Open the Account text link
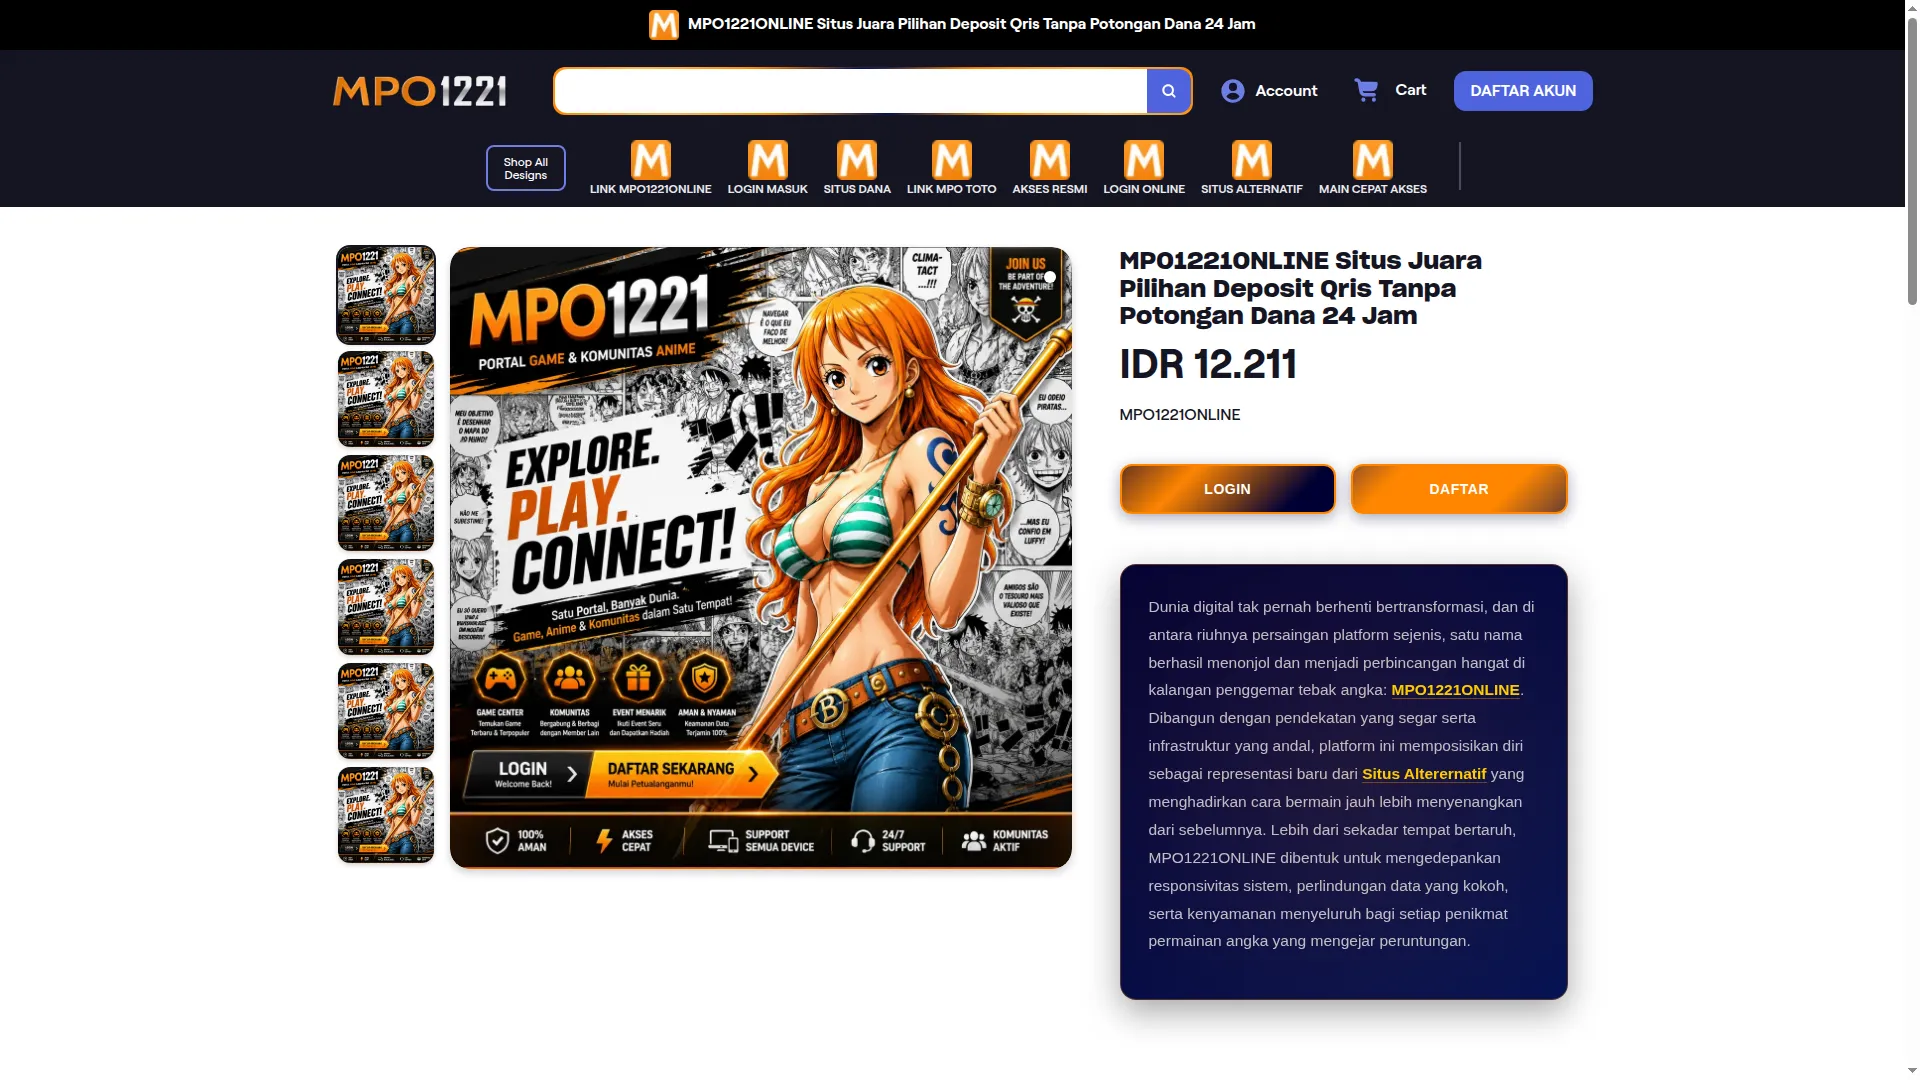Viewport: 1920px width, 1080px height. (1286, 91)
